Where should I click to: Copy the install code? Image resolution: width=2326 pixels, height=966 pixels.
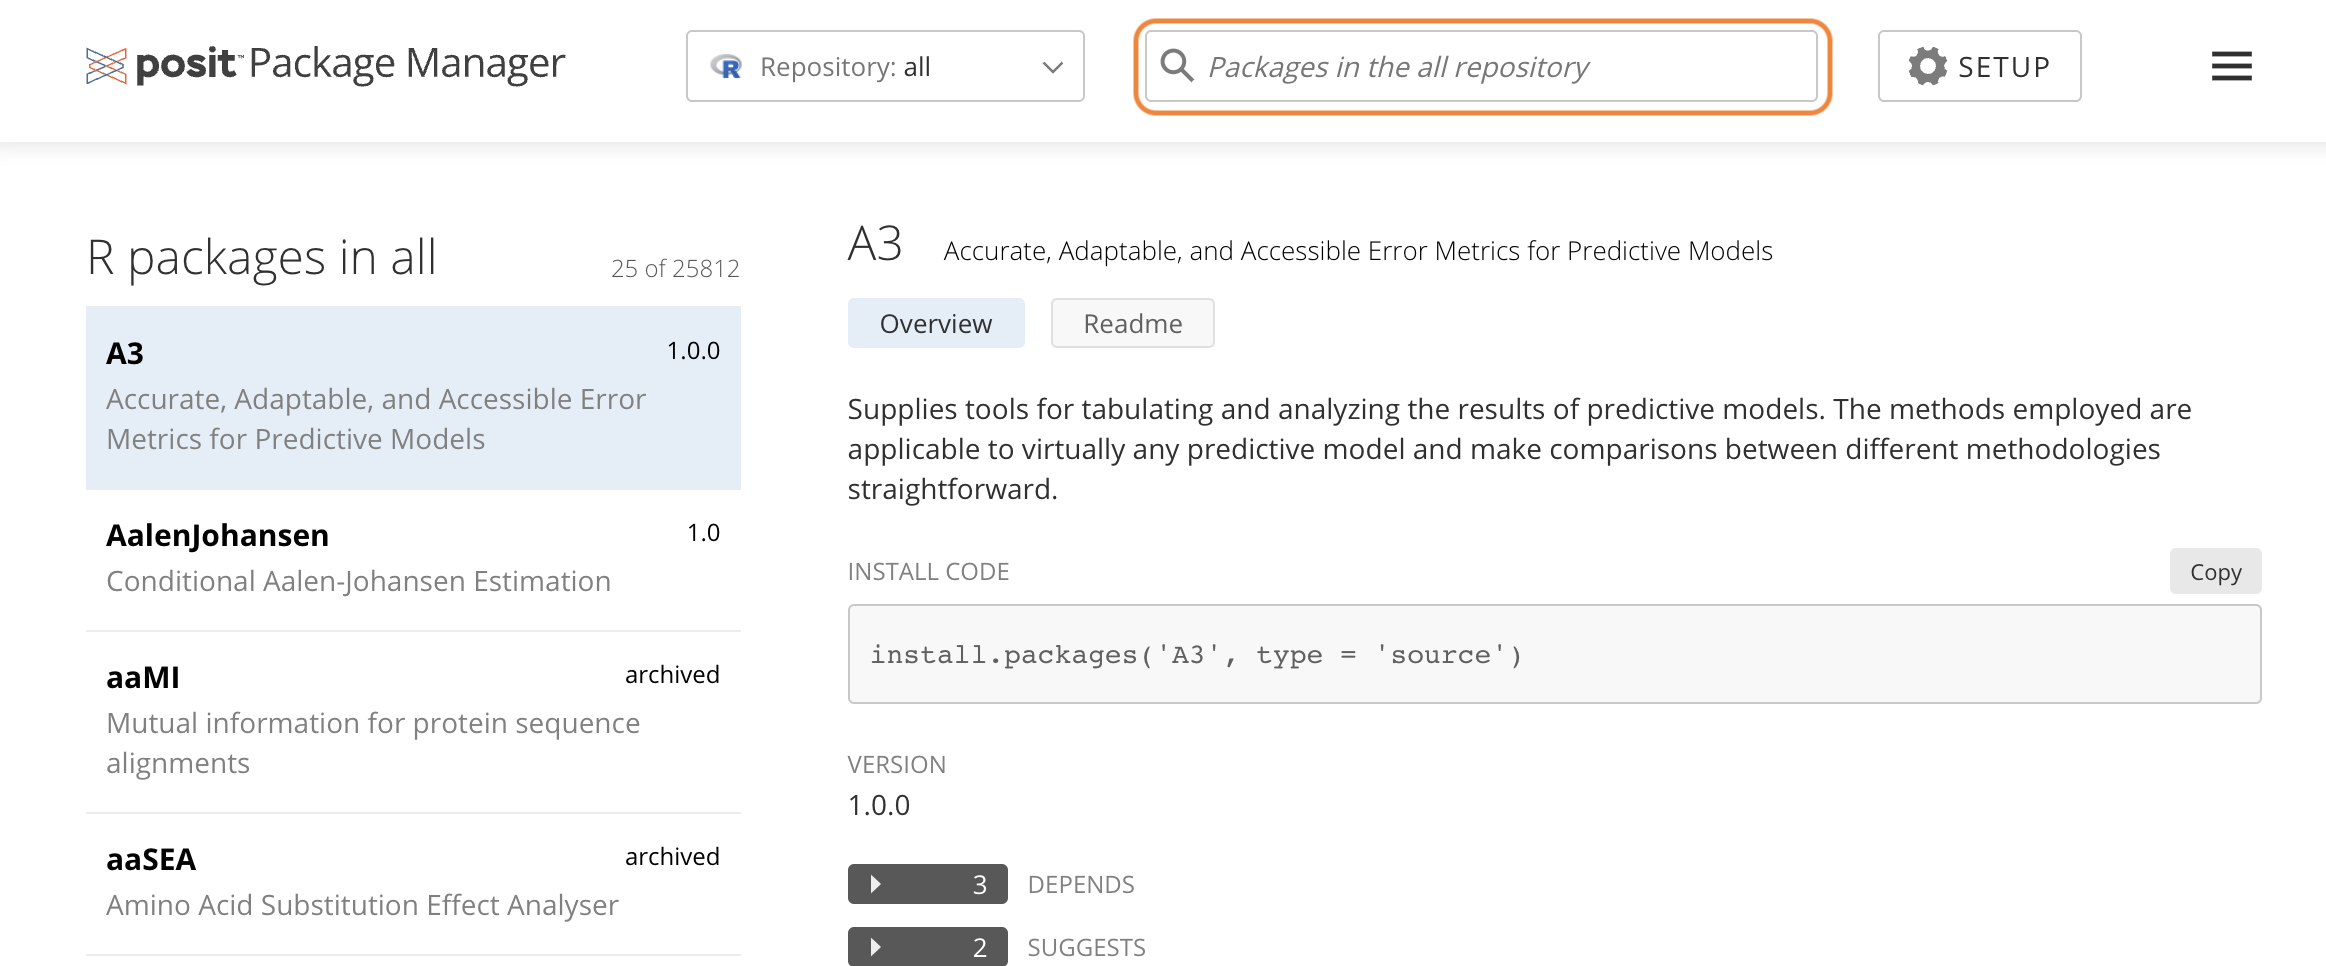coord(2214,571)
